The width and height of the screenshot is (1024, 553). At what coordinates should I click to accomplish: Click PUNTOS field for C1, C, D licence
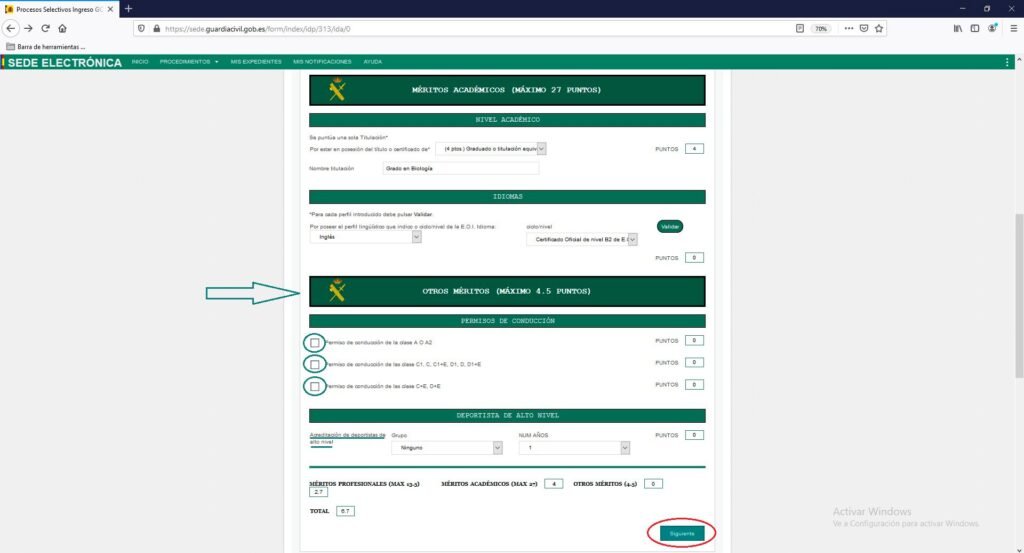click(694, 362)
